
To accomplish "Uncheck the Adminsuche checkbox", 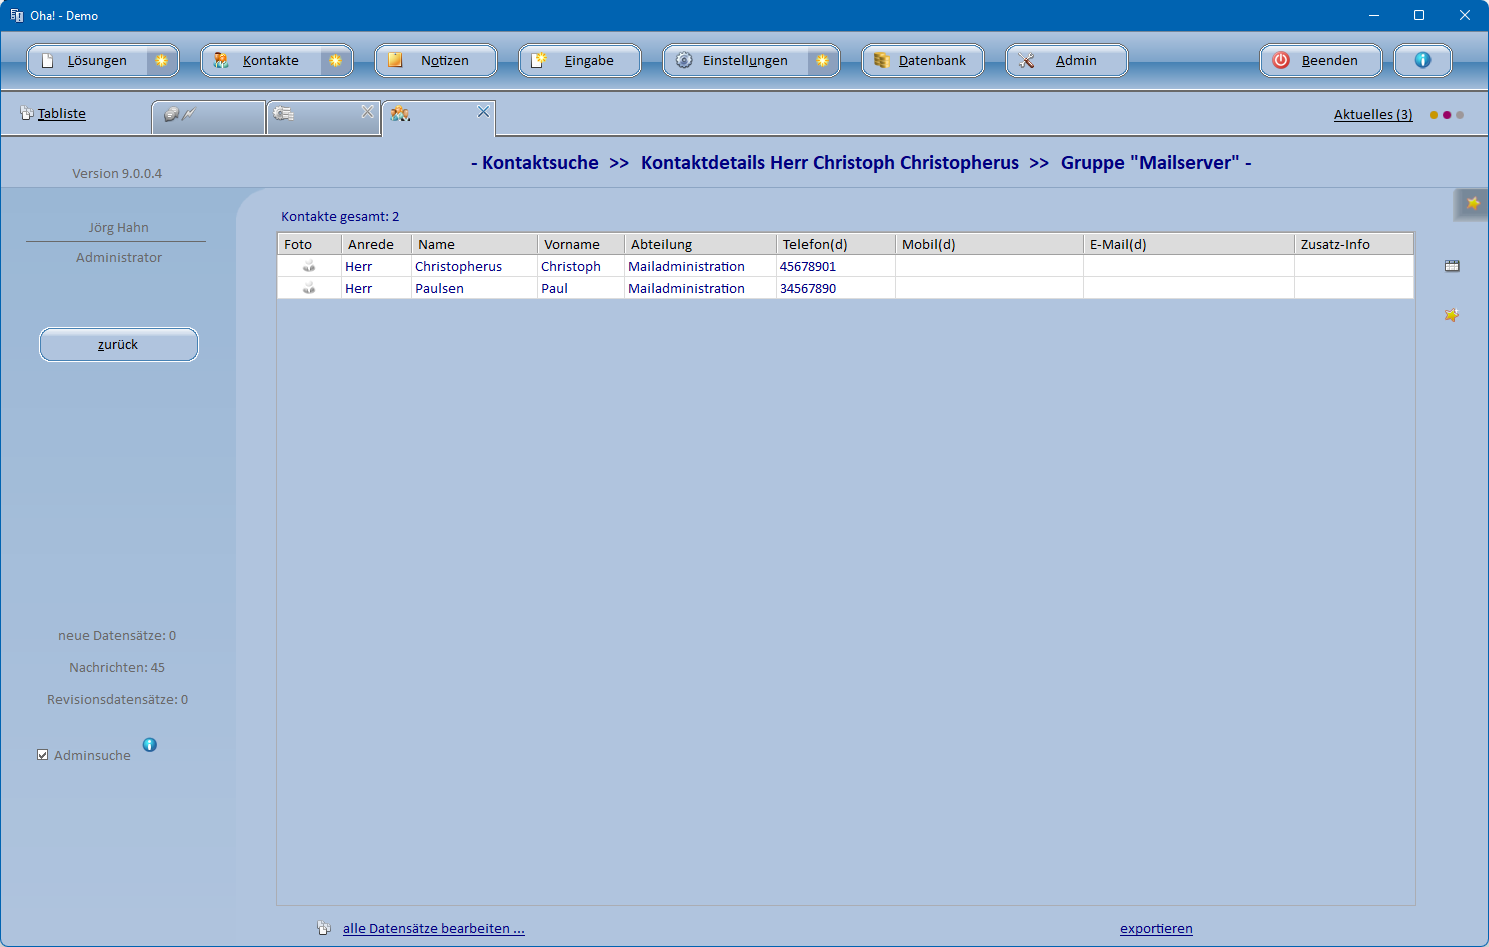I will click(x=43, y=755).
